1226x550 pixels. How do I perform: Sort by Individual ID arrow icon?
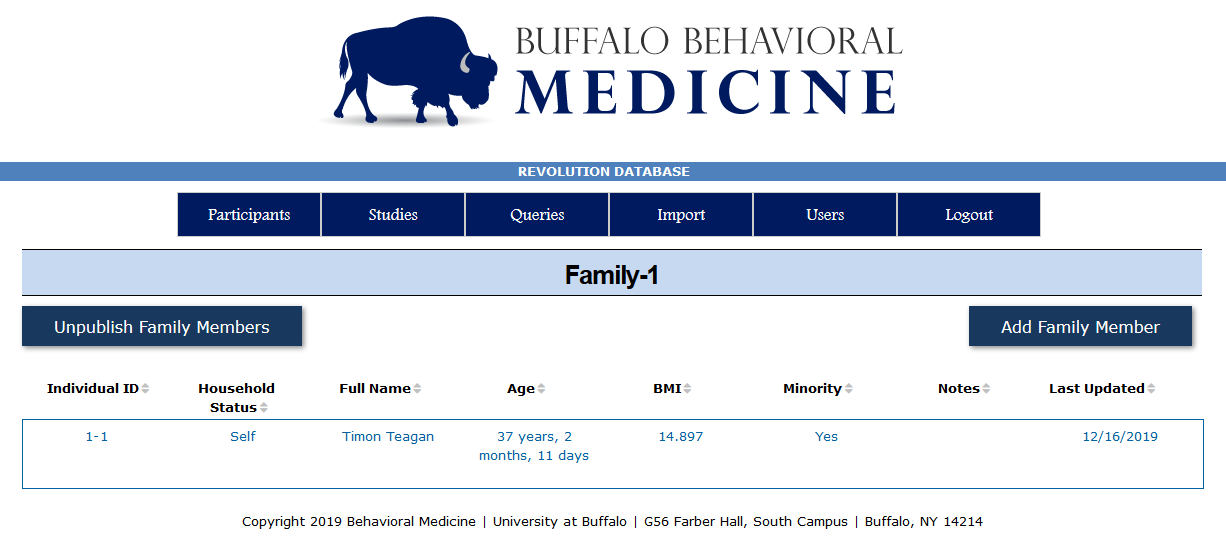pos(145,389)
